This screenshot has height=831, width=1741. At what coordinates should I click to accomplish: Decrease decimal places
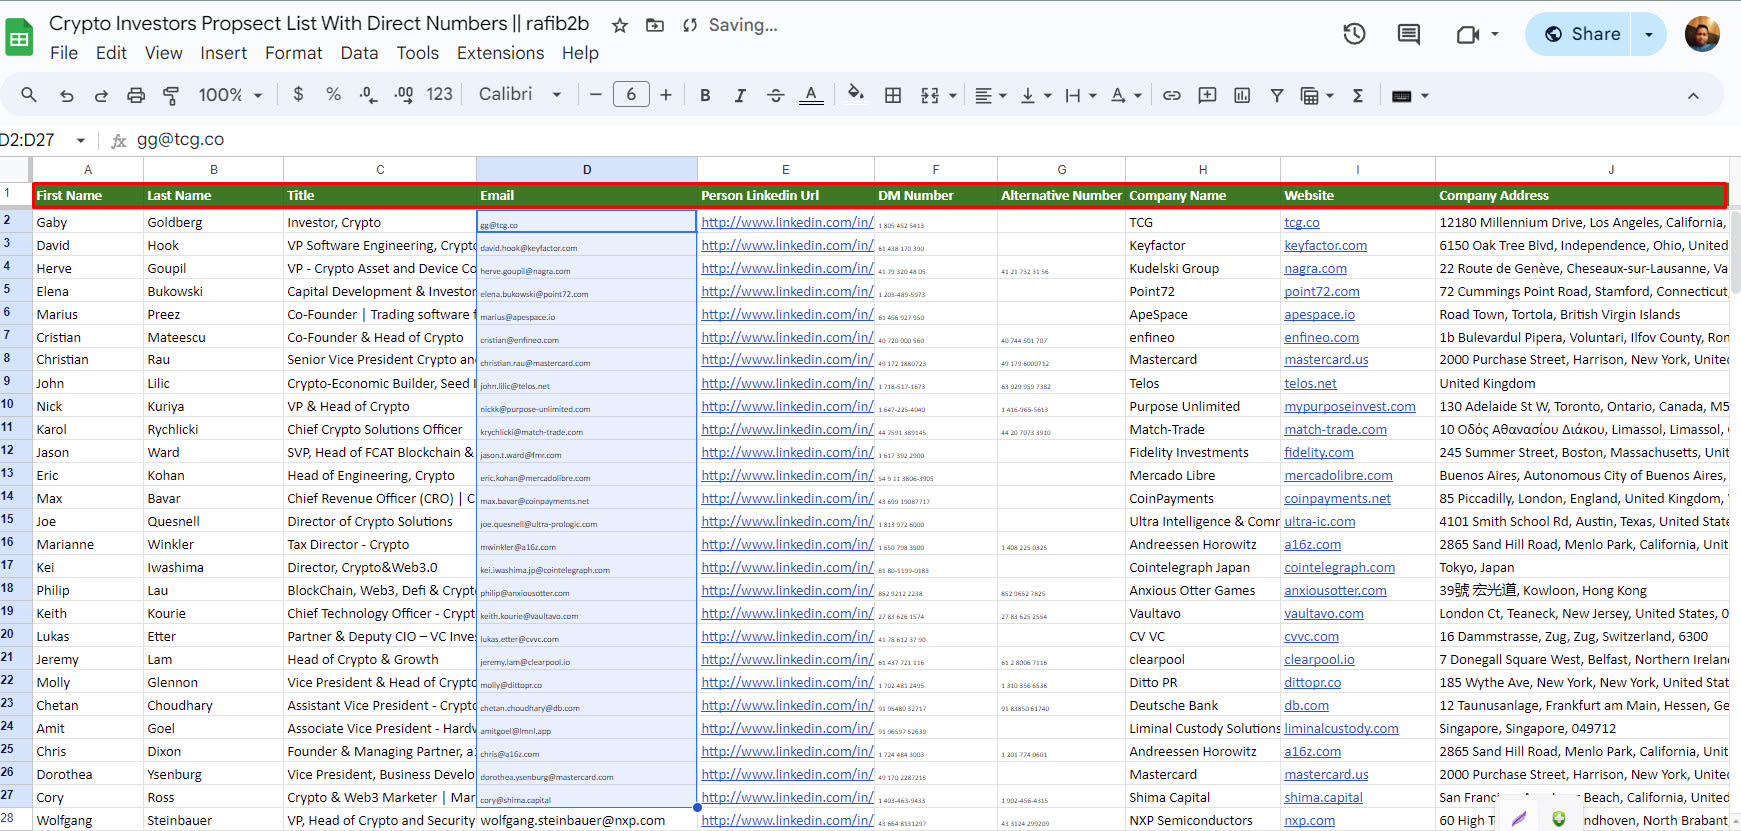(368, 95)
